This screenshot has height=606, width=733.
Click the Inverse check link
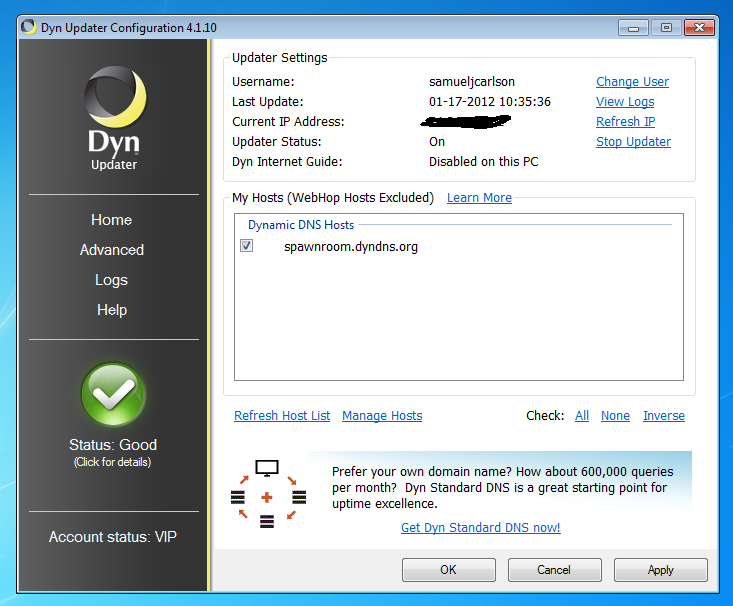click(x=664, y=416)
